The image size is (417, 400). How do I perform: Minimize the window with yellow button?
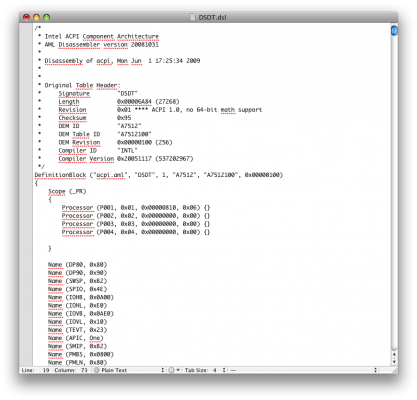tap(36, 17)
